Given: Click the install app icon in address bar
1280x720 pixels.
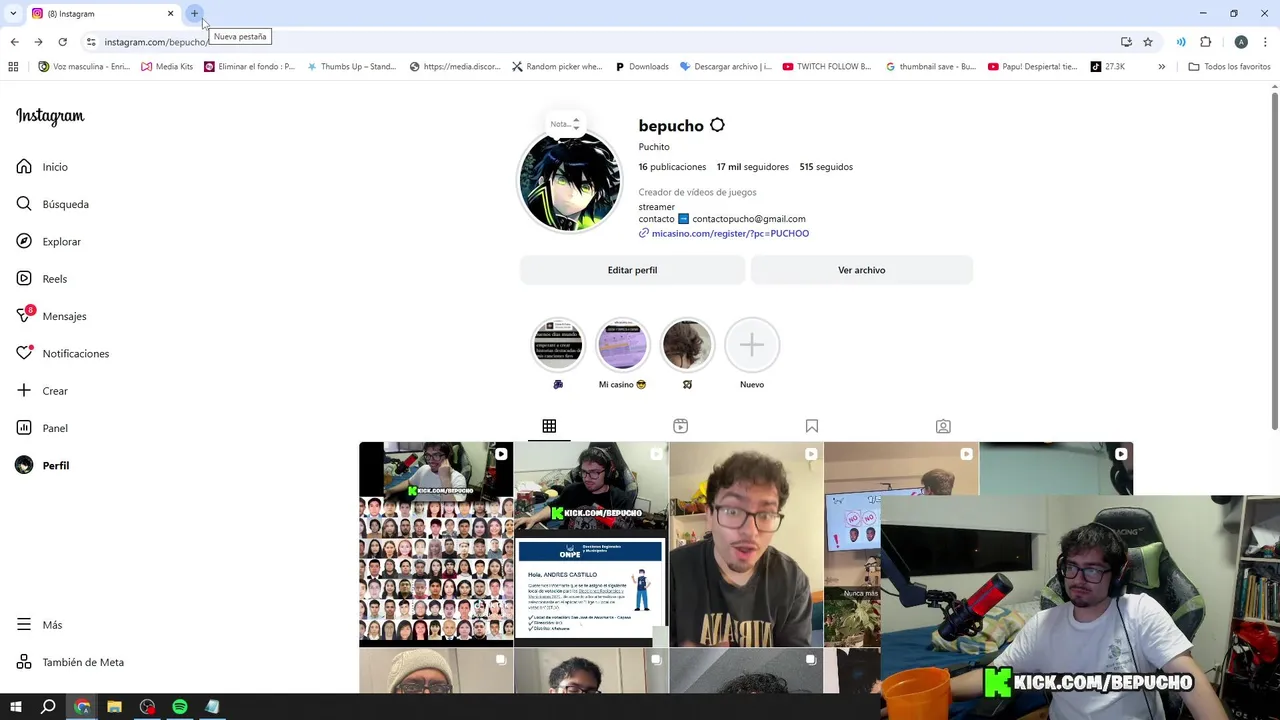Looking at the screenshot, I should tap(1126, 42).
